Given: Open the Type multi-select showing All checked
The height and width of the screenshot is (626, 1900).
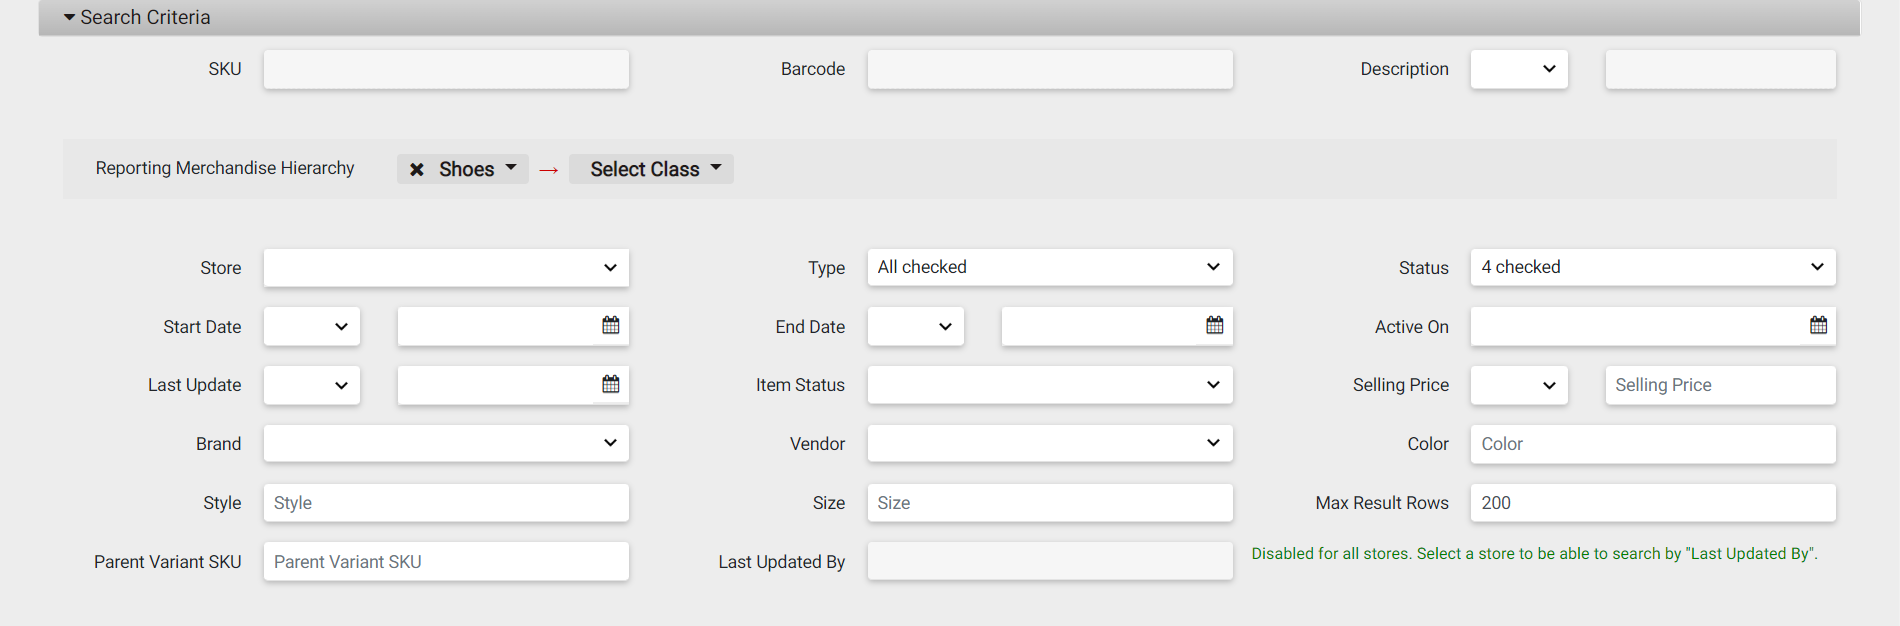Looking at the screenshot, I should [1049, 267].
